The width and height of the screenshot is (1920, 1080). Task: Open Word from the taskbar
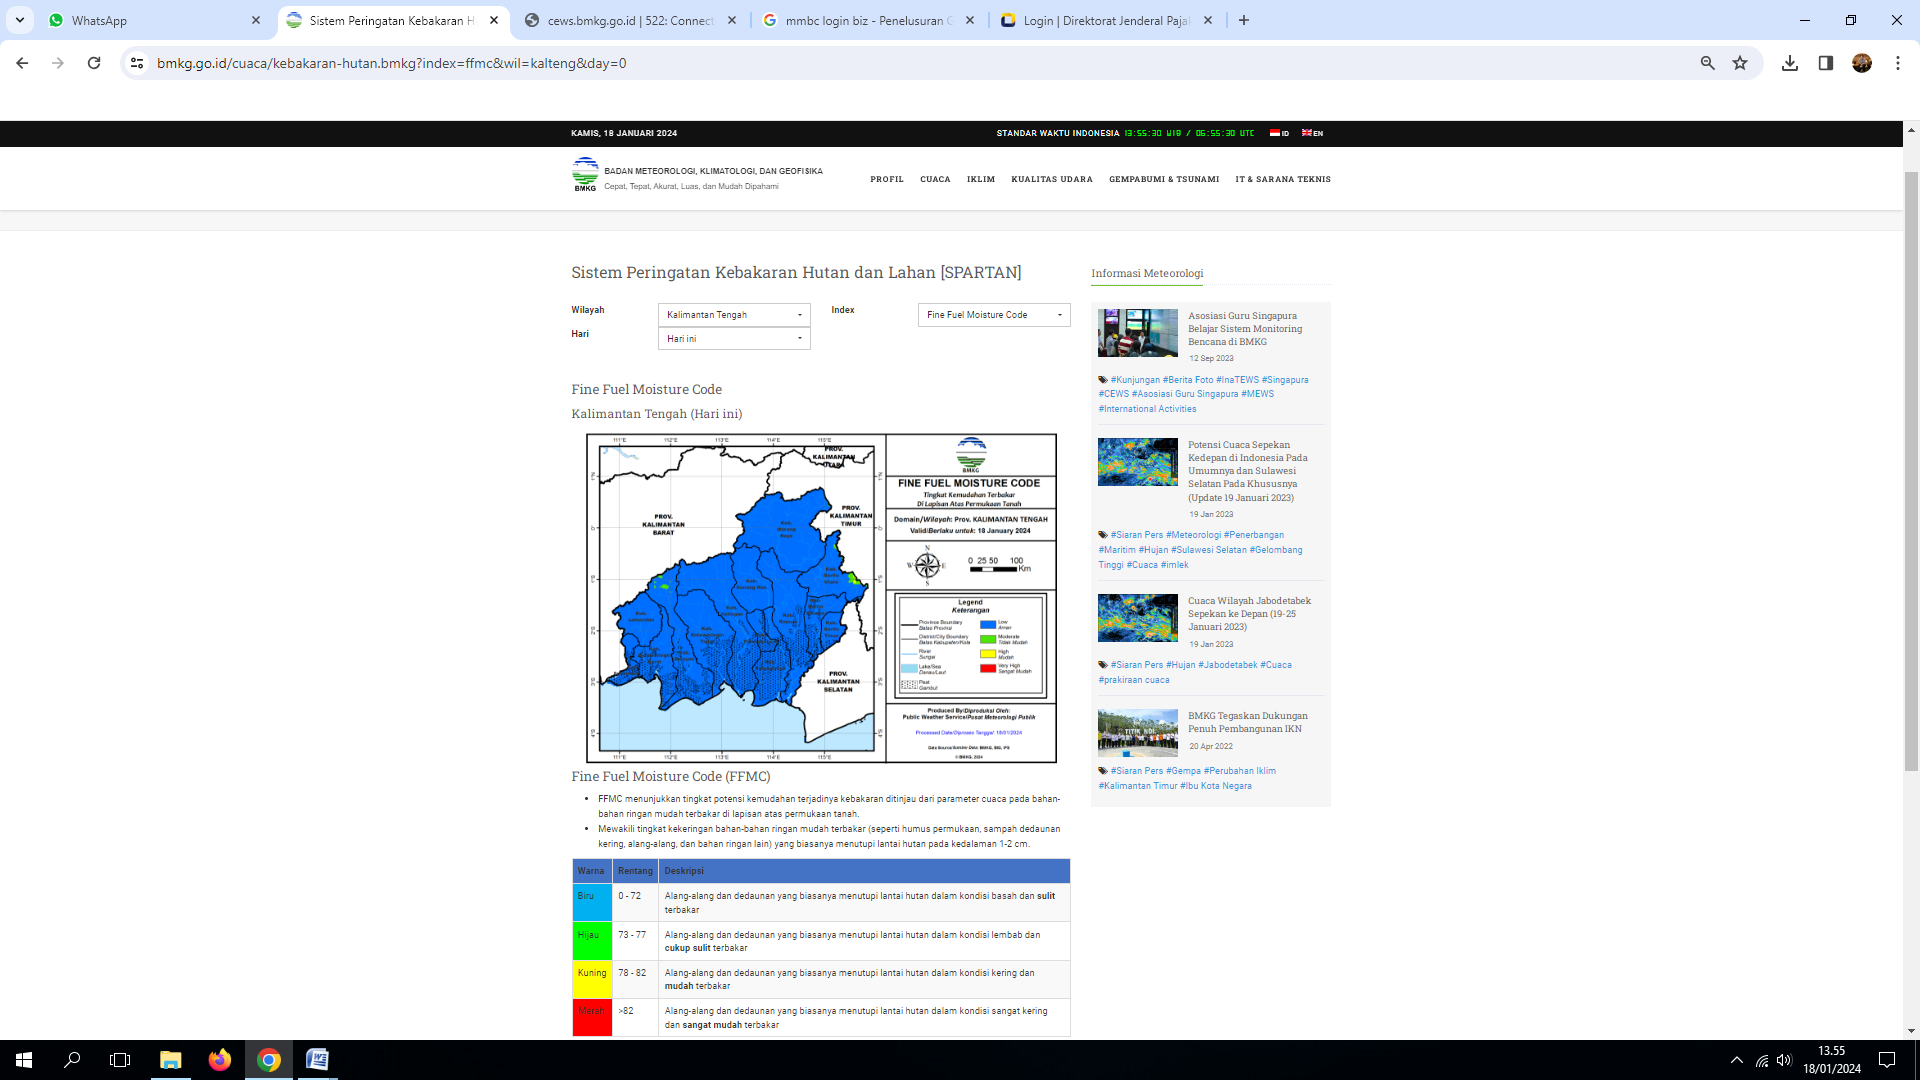(x=317, y=1060)
